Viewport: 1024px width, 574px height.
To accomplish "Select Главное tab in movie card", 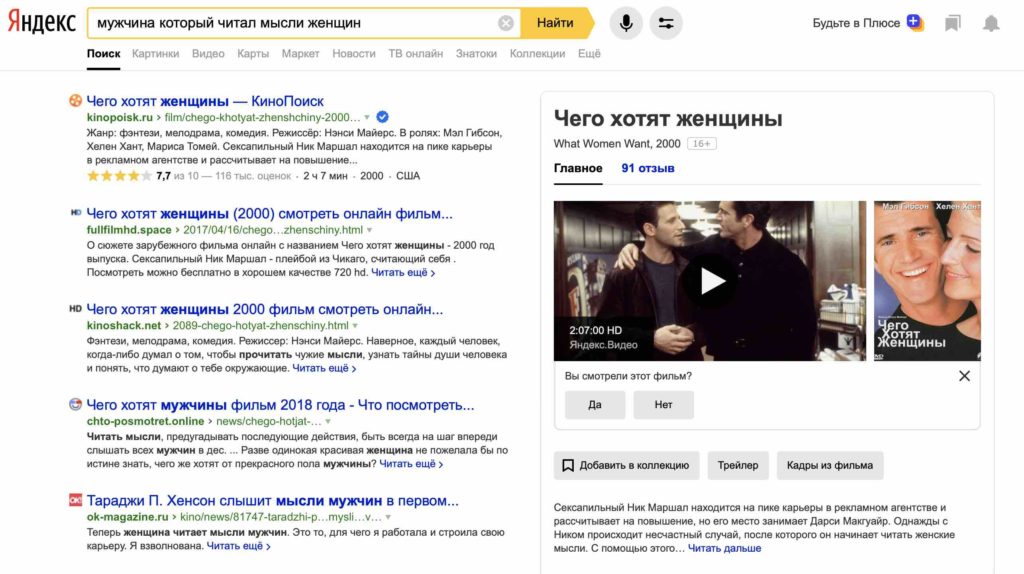I will point(578,168).
